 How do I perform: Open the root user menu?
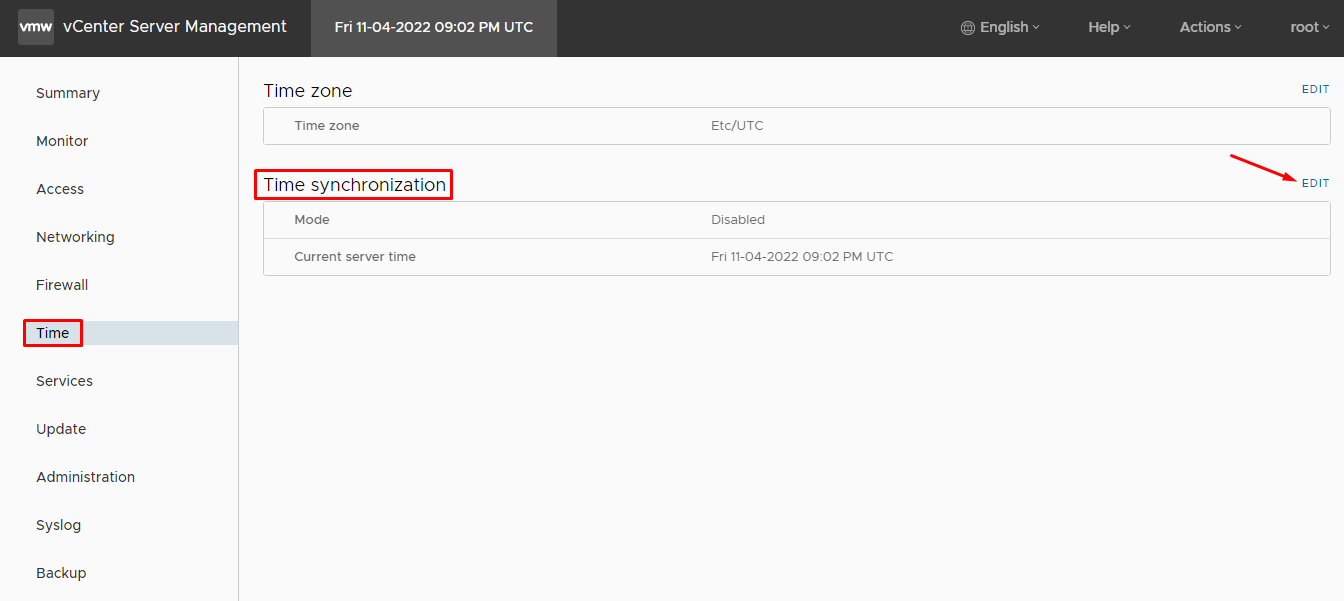click(x=1309, y=27)
